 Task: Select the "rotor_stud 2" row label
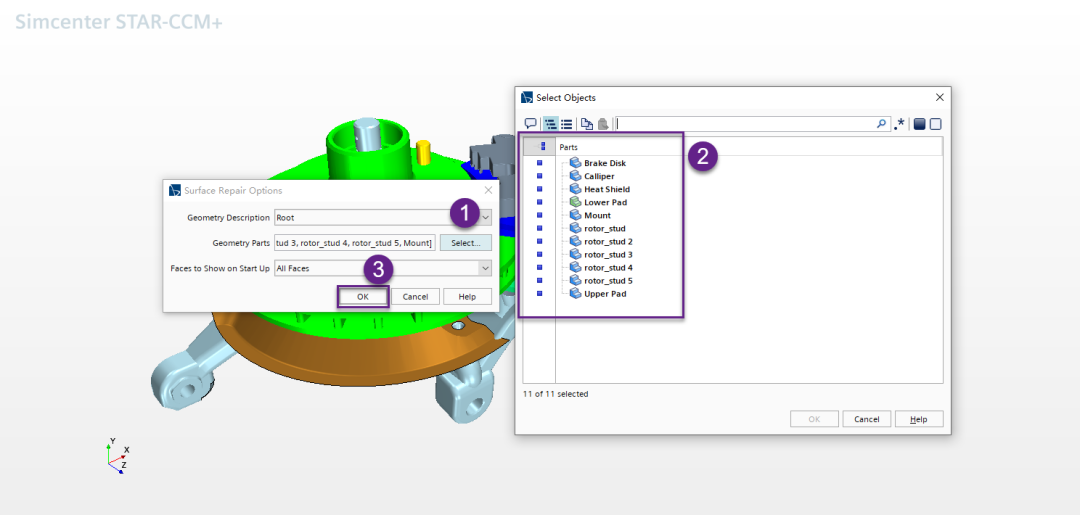coord(608,242)
